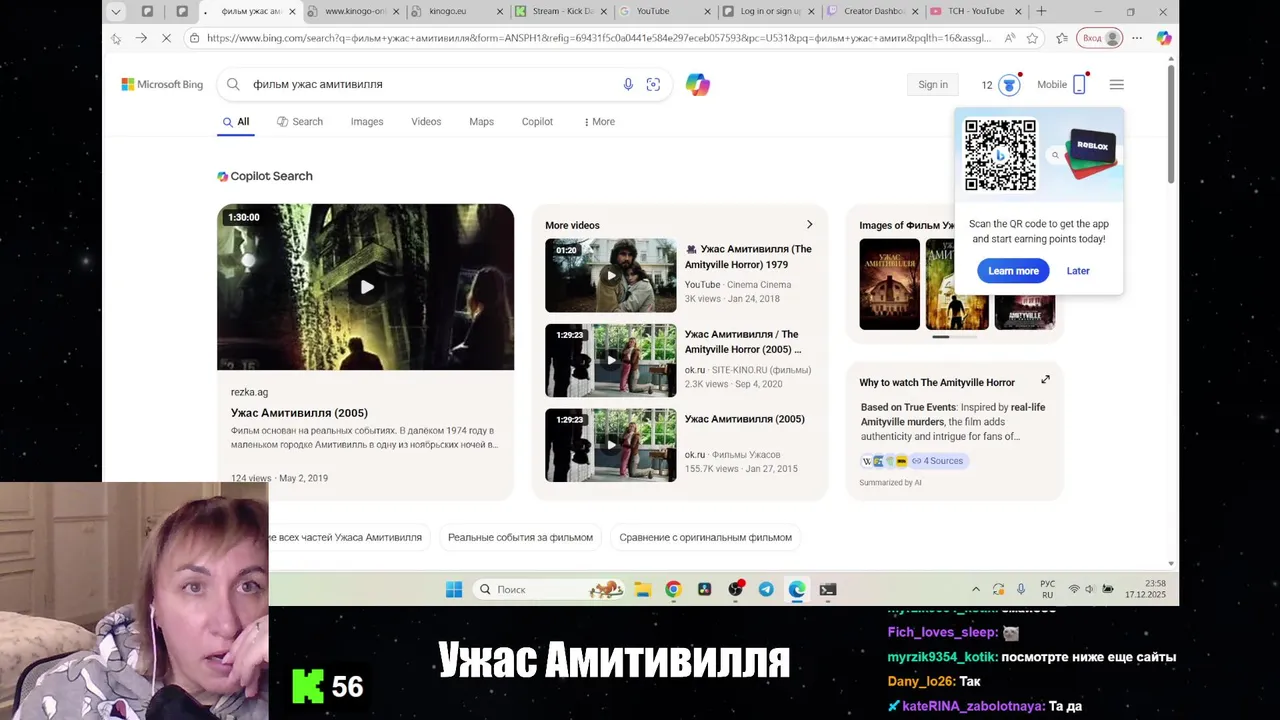The width and height of the screenshot is (1280, 720).
Task: Click the browser address bar
Action: point(598,38)
